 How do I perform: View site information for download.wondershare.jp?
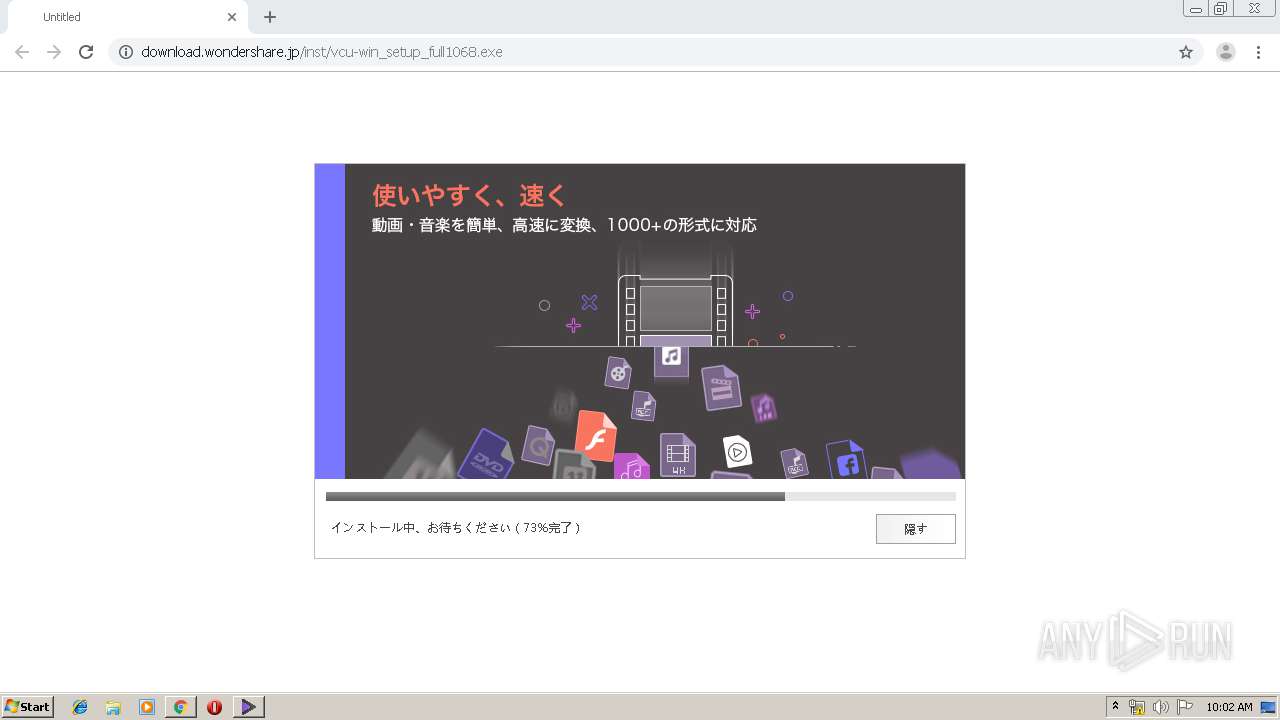click(x=126, y=52)
